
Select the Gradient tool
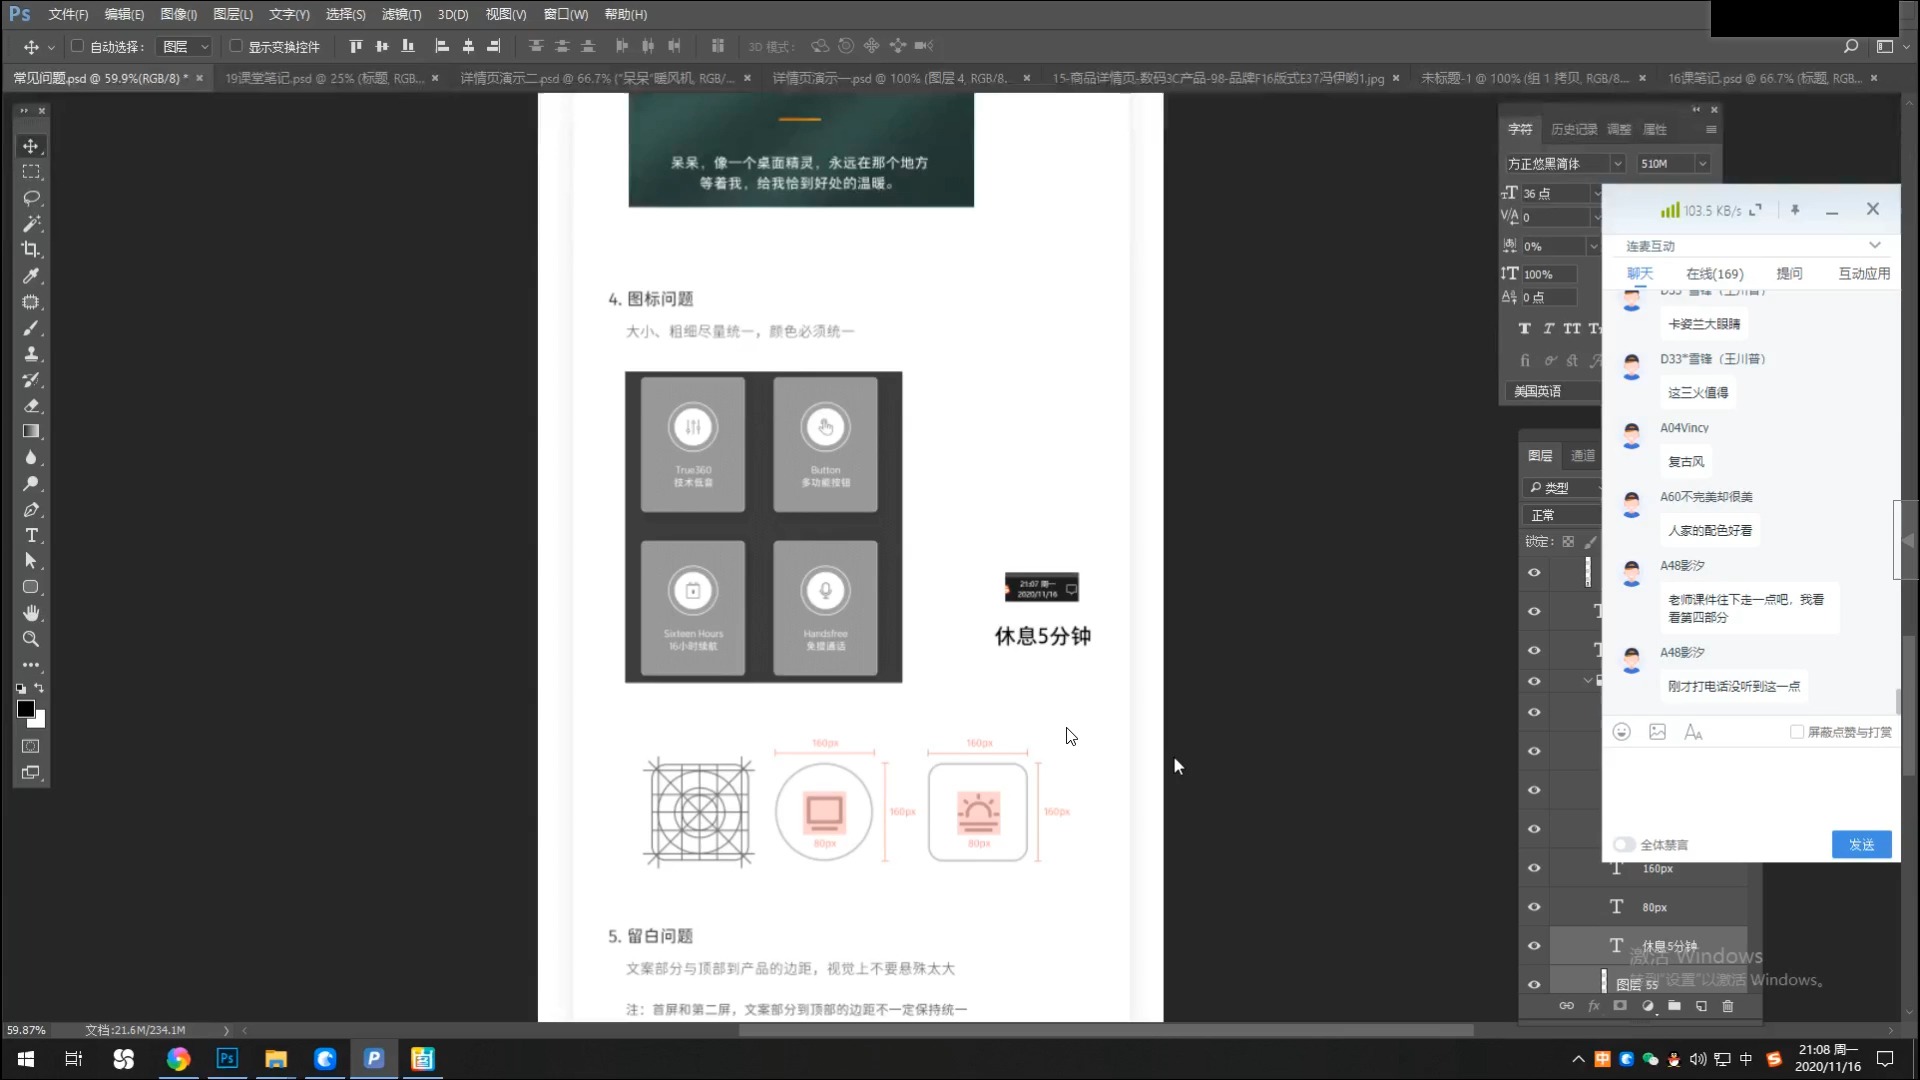(x=31, y=432)
